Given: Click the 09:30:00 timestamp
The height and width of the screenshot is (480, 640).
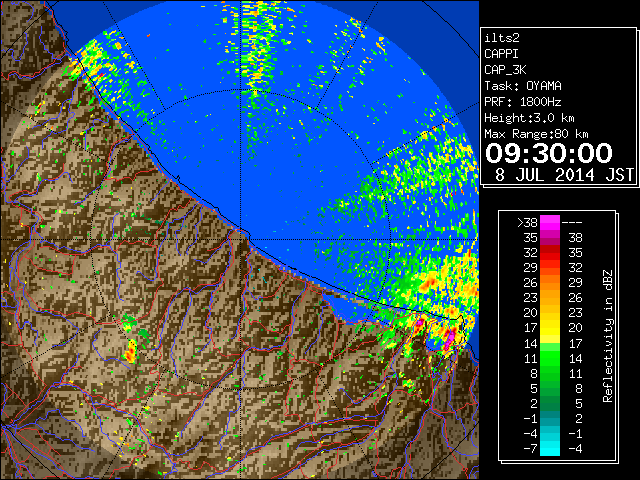Looking at the screenshot, I should pyautogui.click(x=549, y=153).
